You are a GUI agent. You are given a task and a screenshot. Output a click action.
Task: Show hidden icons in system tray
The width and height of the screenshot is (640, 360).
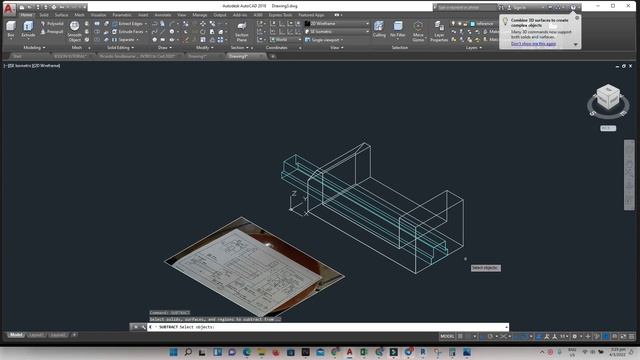click(x=542, y=352)
